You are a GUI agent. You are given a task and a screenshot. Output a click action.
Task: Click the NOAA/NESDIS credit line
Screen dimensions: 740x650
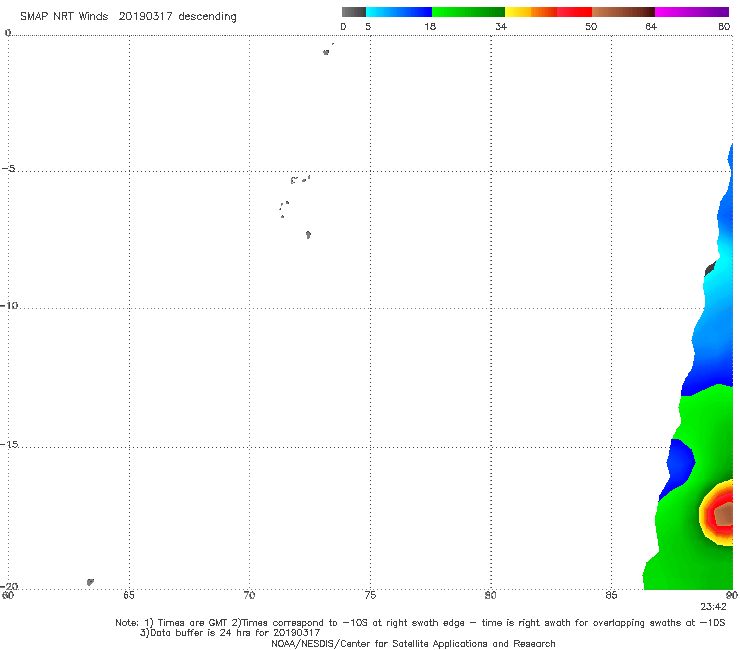coord(413,643)
